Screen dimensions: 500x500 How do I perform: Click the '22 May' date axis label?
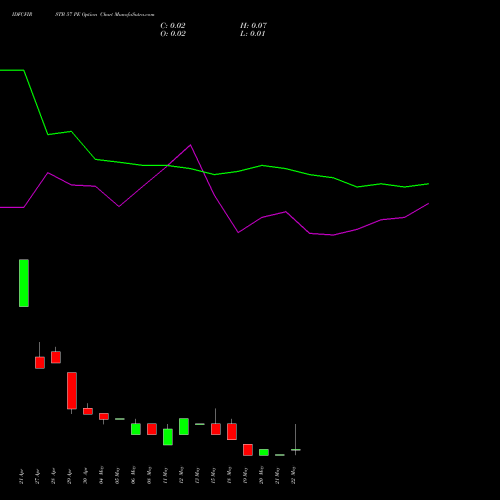[293, 475]
